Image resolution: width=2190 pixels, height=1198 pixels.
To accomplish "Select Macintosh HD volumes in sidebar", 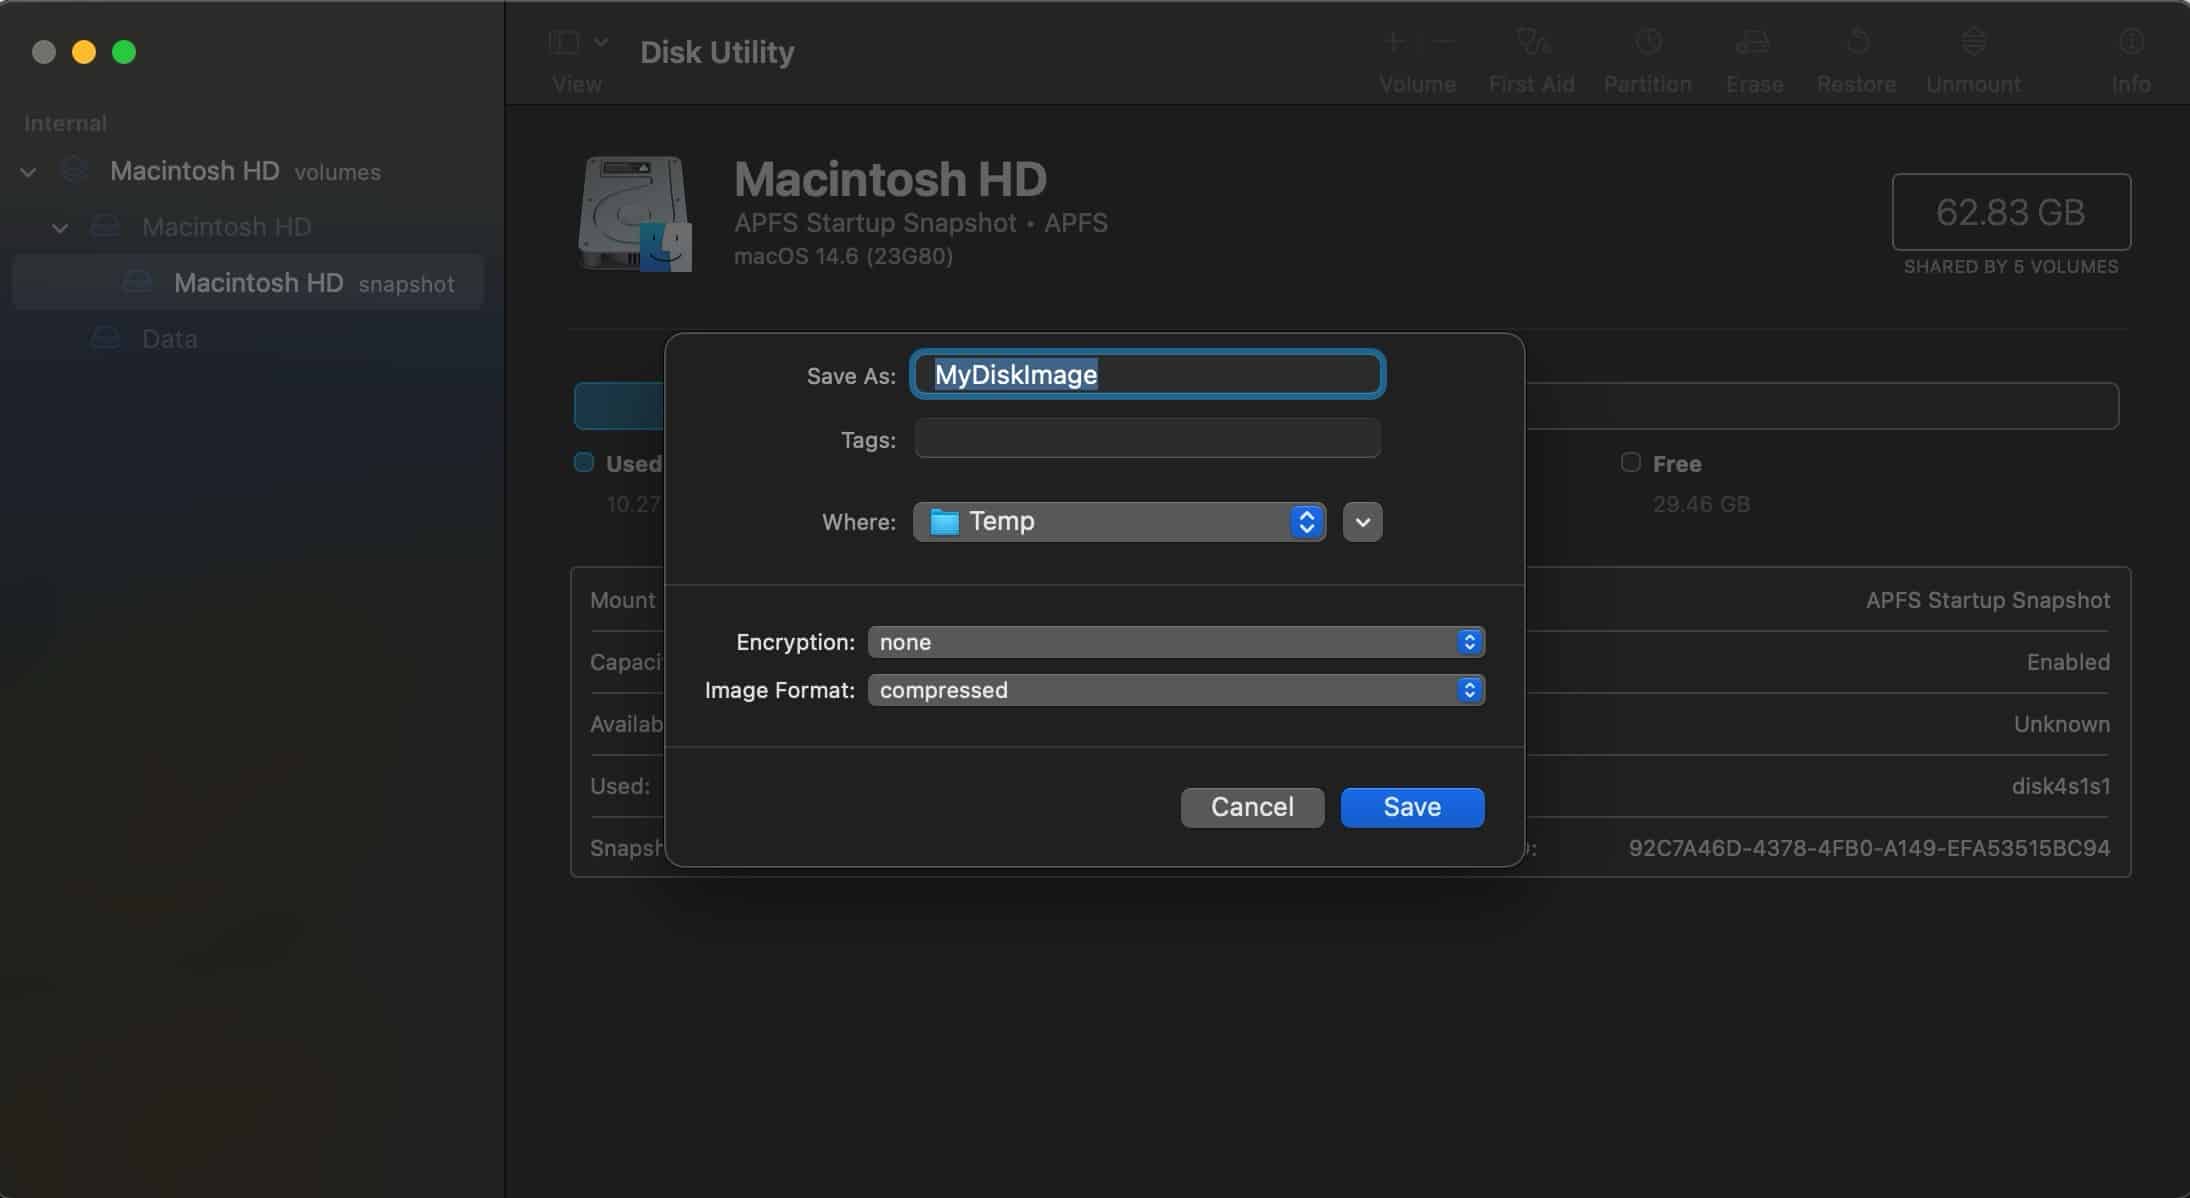I will click(x=246, y=171).
